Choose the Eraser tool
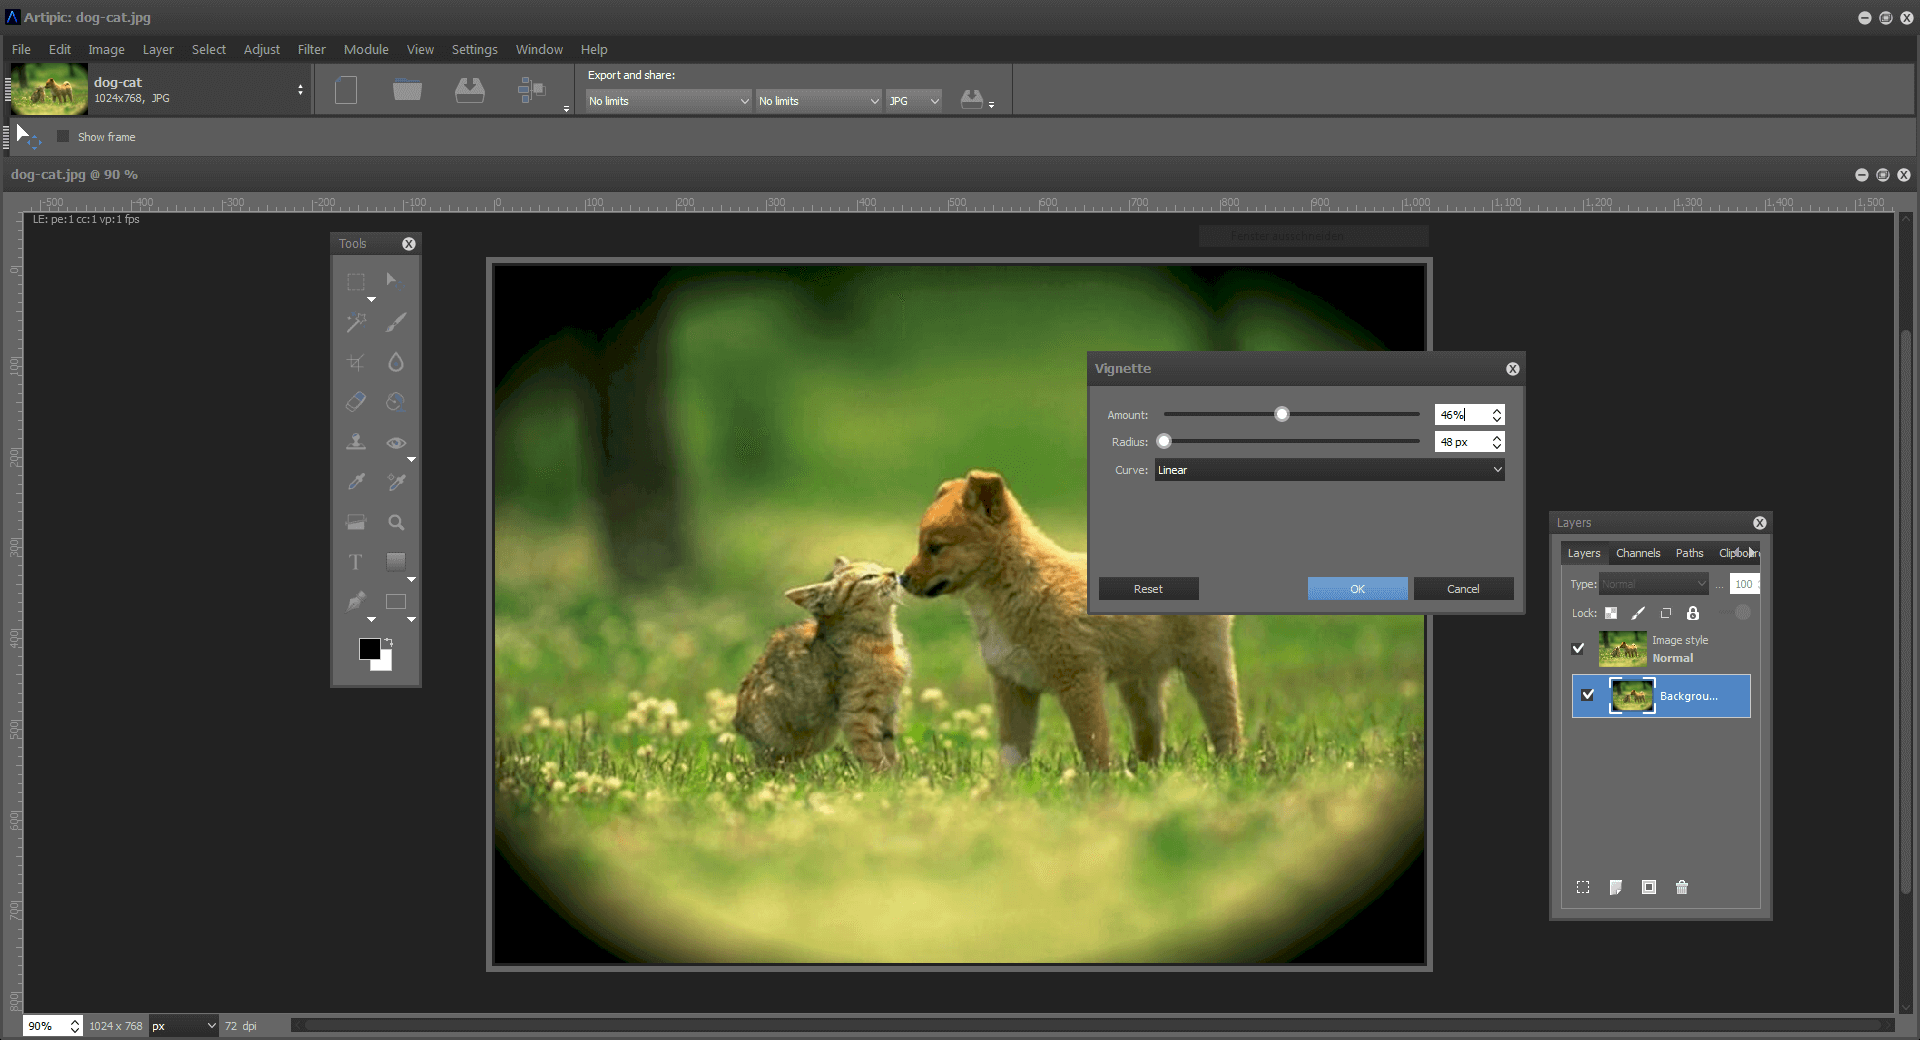Screen dimensions: 1920x1040 point(356,402)
